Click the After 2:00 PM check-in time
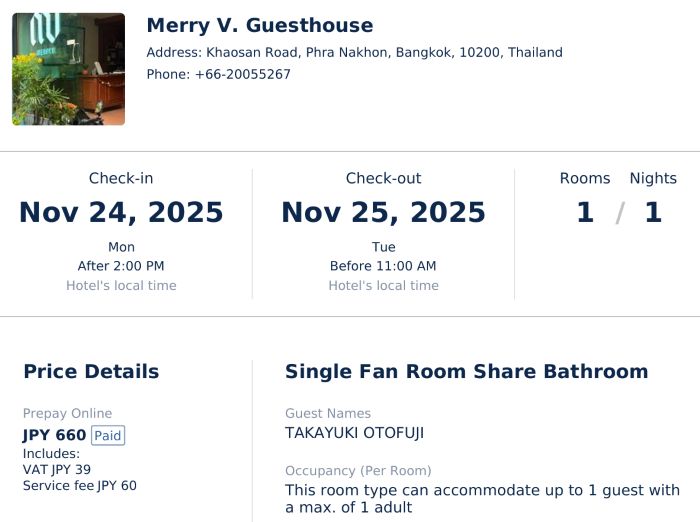 coord(121,266)
